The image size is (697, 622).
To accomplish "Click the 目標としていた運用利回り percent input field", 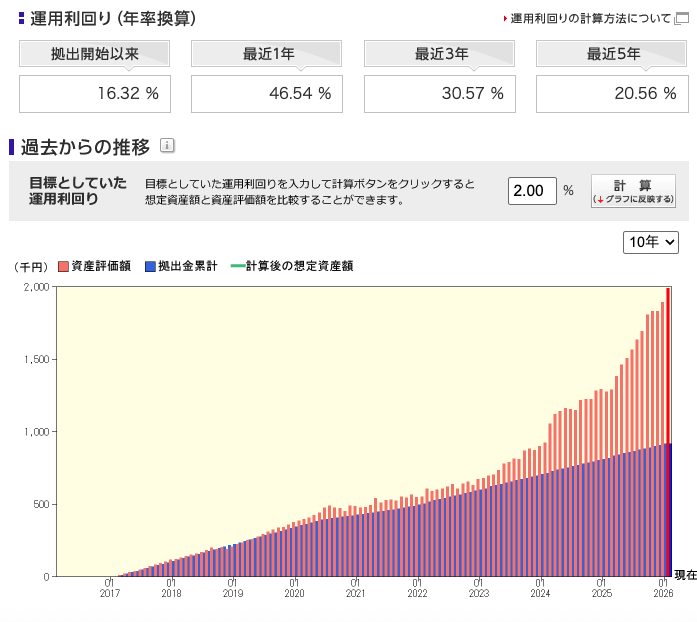I will (532, 191).
